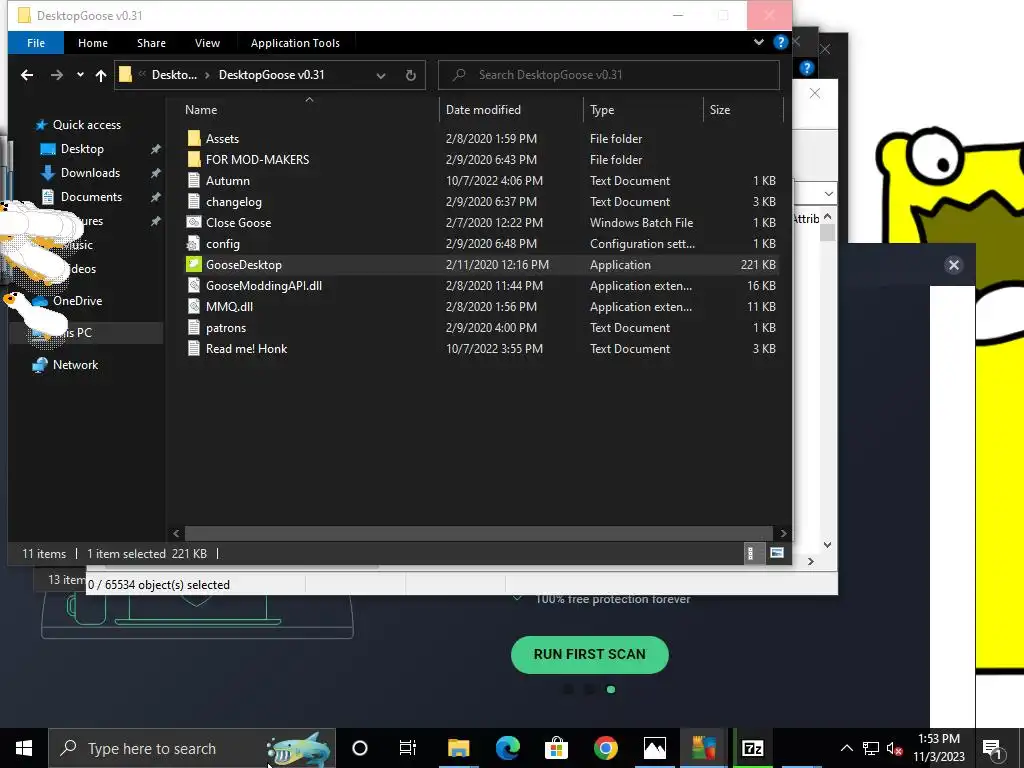
Task: Unpin Desktop using its pin icon
Action: pos(155,149)
